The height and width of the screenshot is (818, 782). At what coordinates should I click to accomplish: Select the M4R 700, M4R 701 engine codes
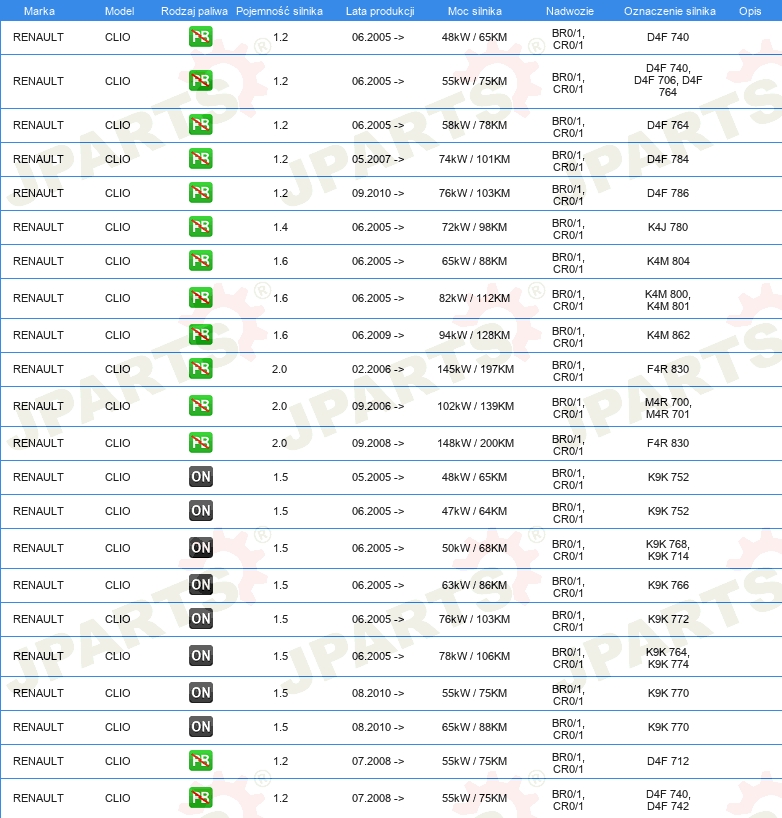tap(668, 408)
